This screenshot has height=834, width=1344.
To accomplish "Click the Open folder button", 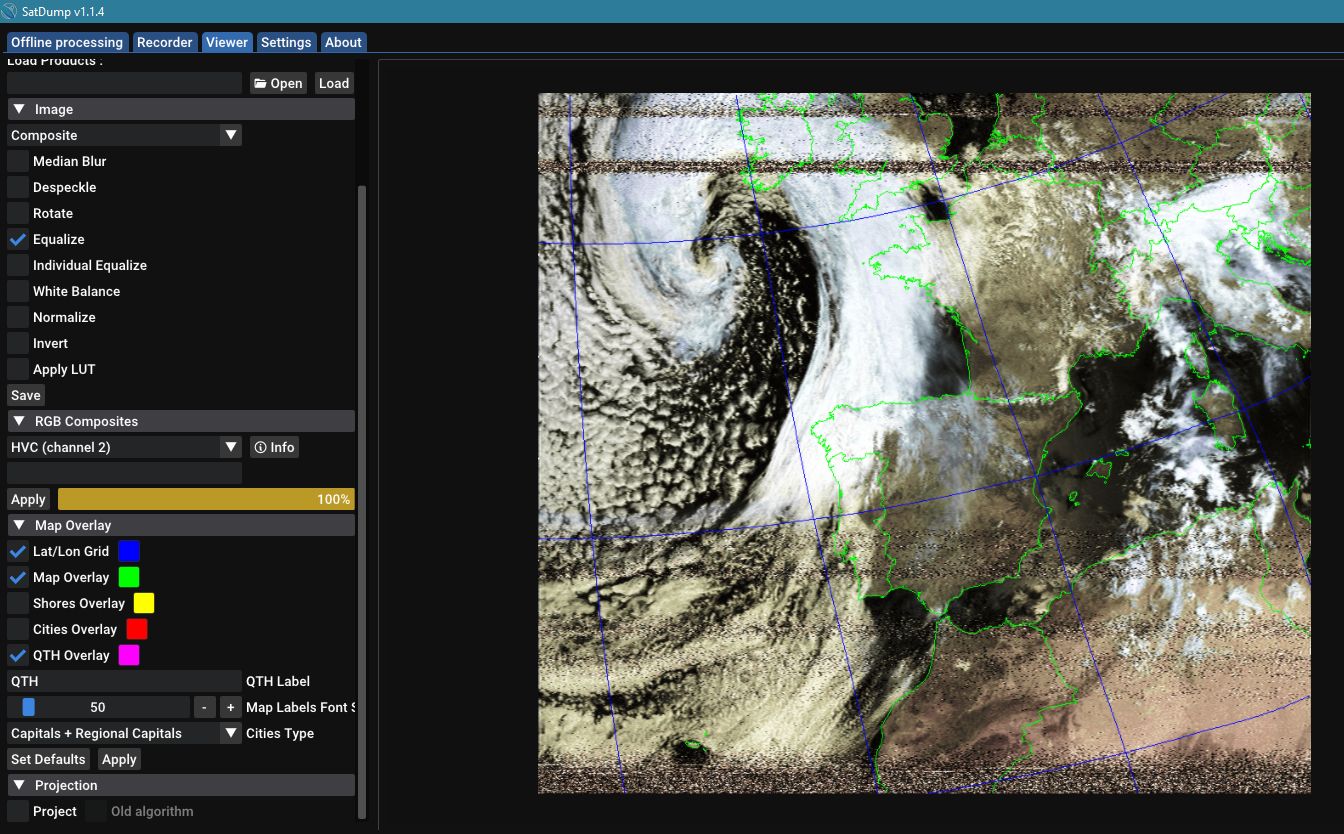I will click(277, 83).
